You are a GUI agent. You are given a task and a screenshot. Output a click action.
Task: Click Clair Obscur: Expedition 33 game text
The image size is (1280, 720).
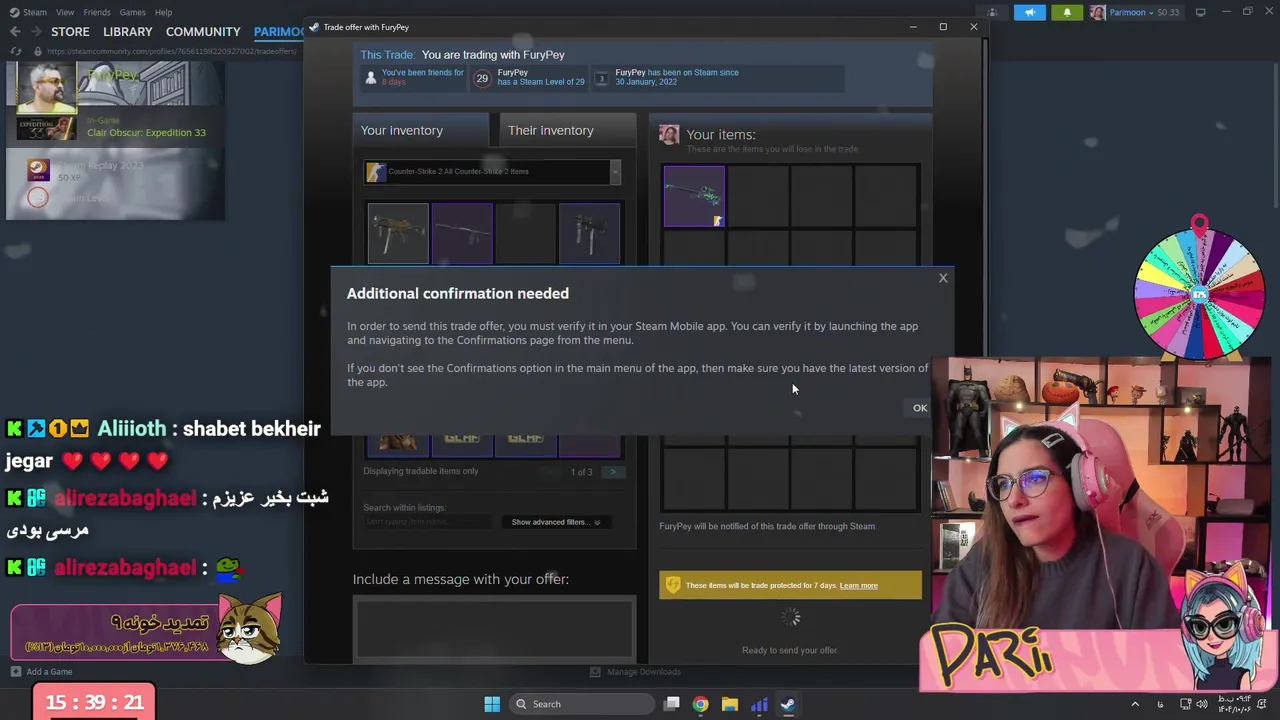click(x=146, y=132)
